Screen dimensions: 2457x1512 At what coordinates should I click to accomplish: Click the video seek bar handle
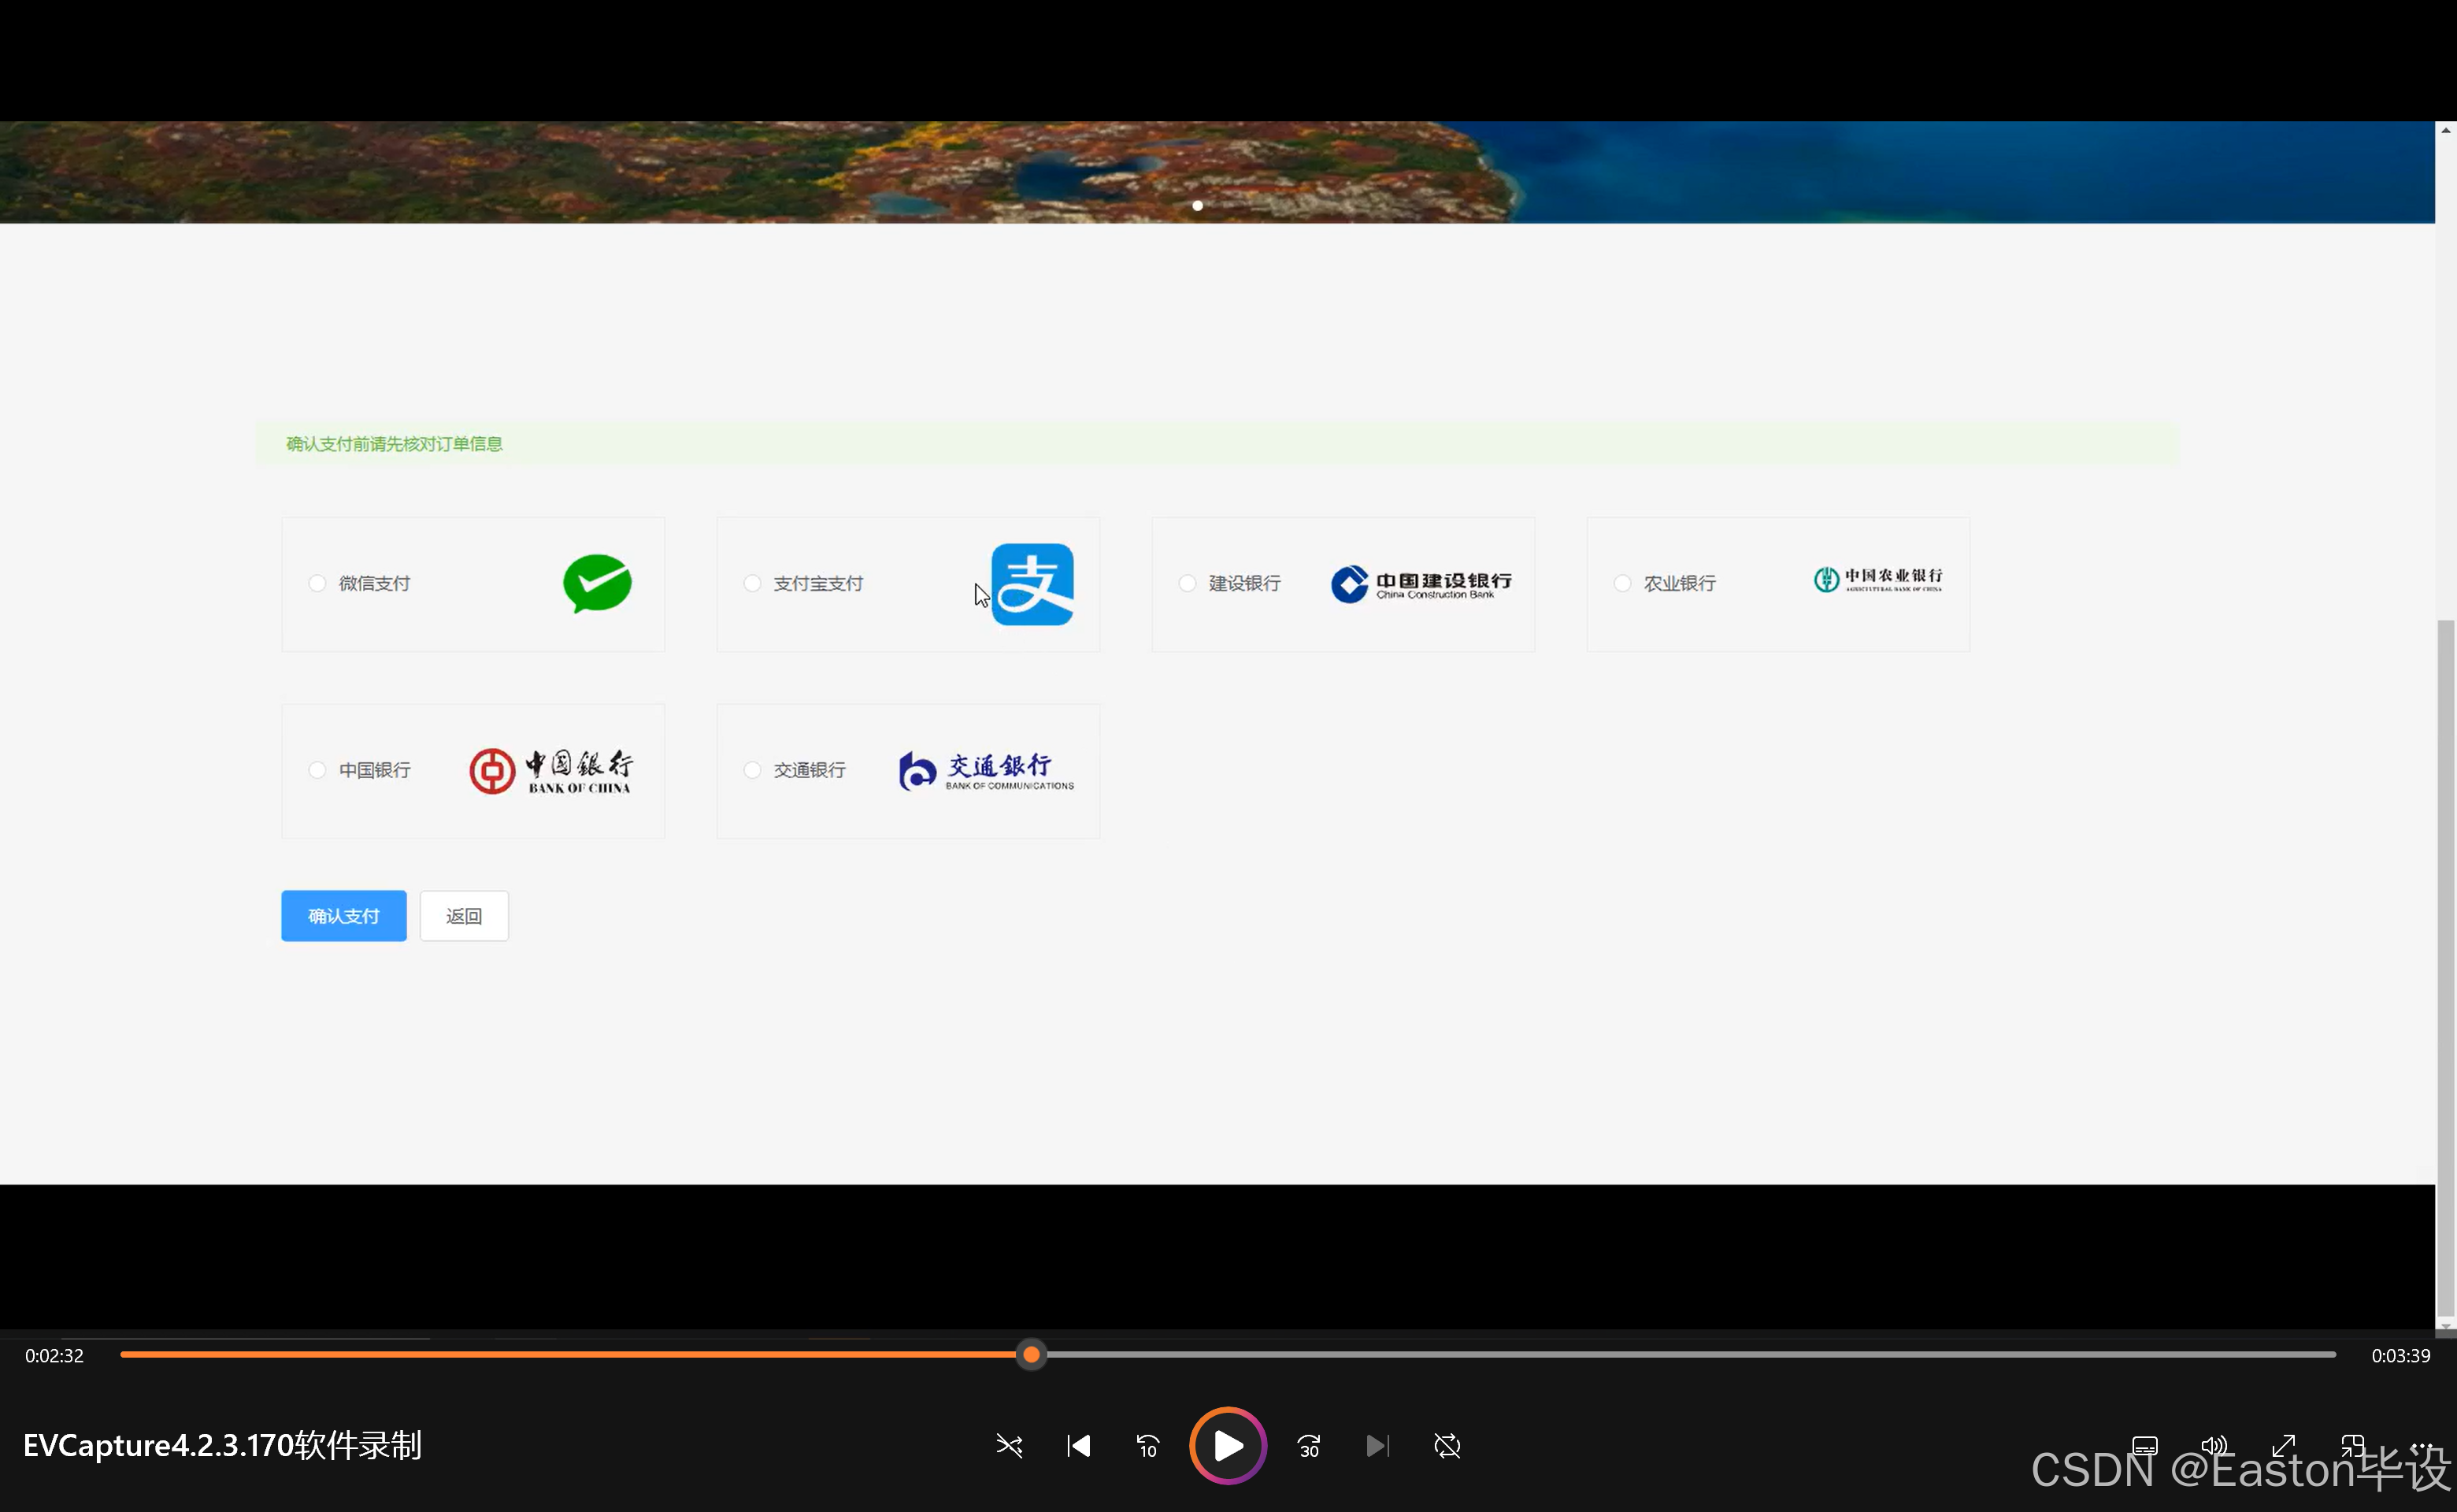pos(1031,1355)
